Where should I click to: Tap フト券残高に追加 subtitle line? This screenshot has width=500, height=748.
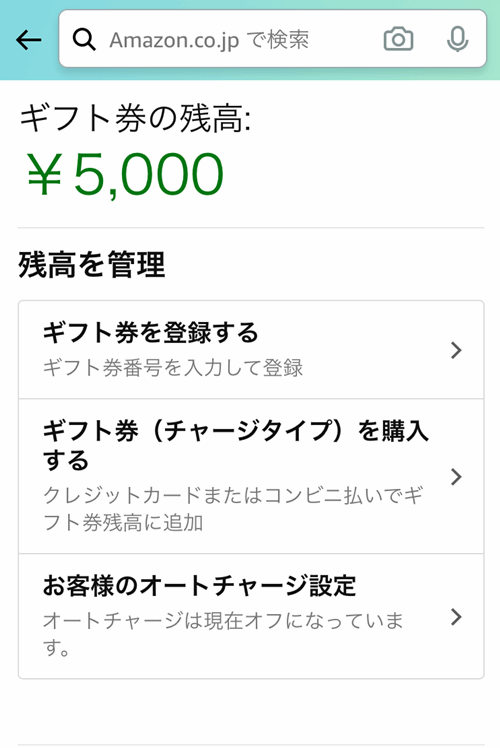(123, 522)
